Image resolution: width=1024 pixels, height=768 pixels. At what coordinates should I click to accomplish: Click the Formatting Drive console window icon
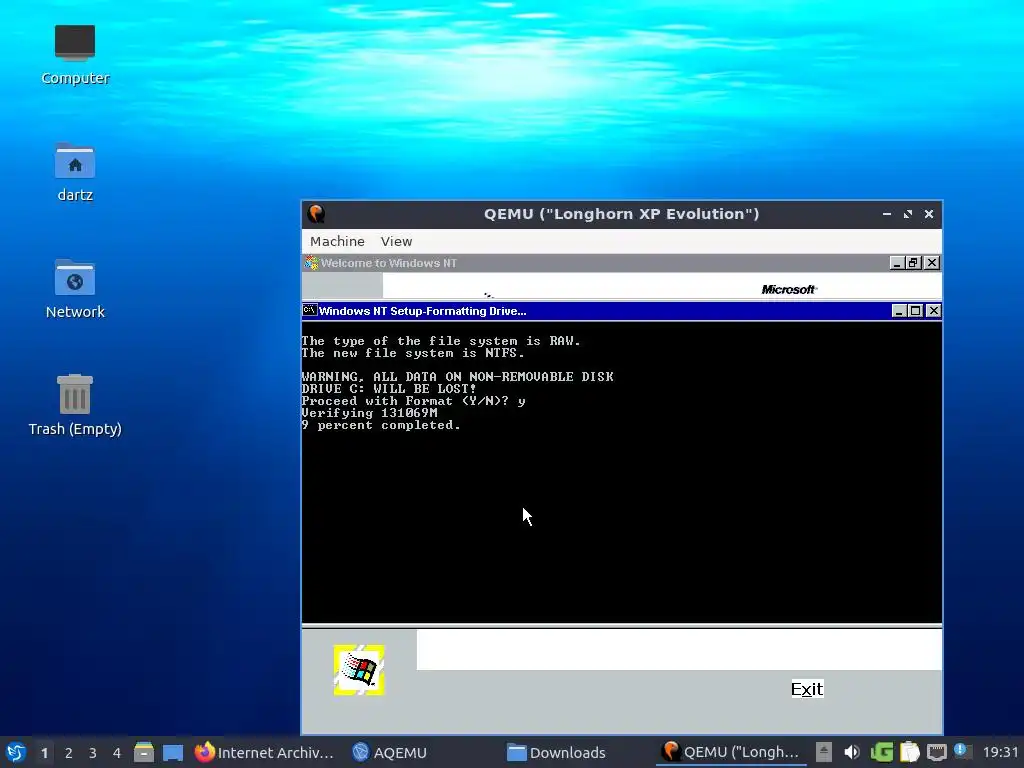pyautogui.click(x=310, y=310)
